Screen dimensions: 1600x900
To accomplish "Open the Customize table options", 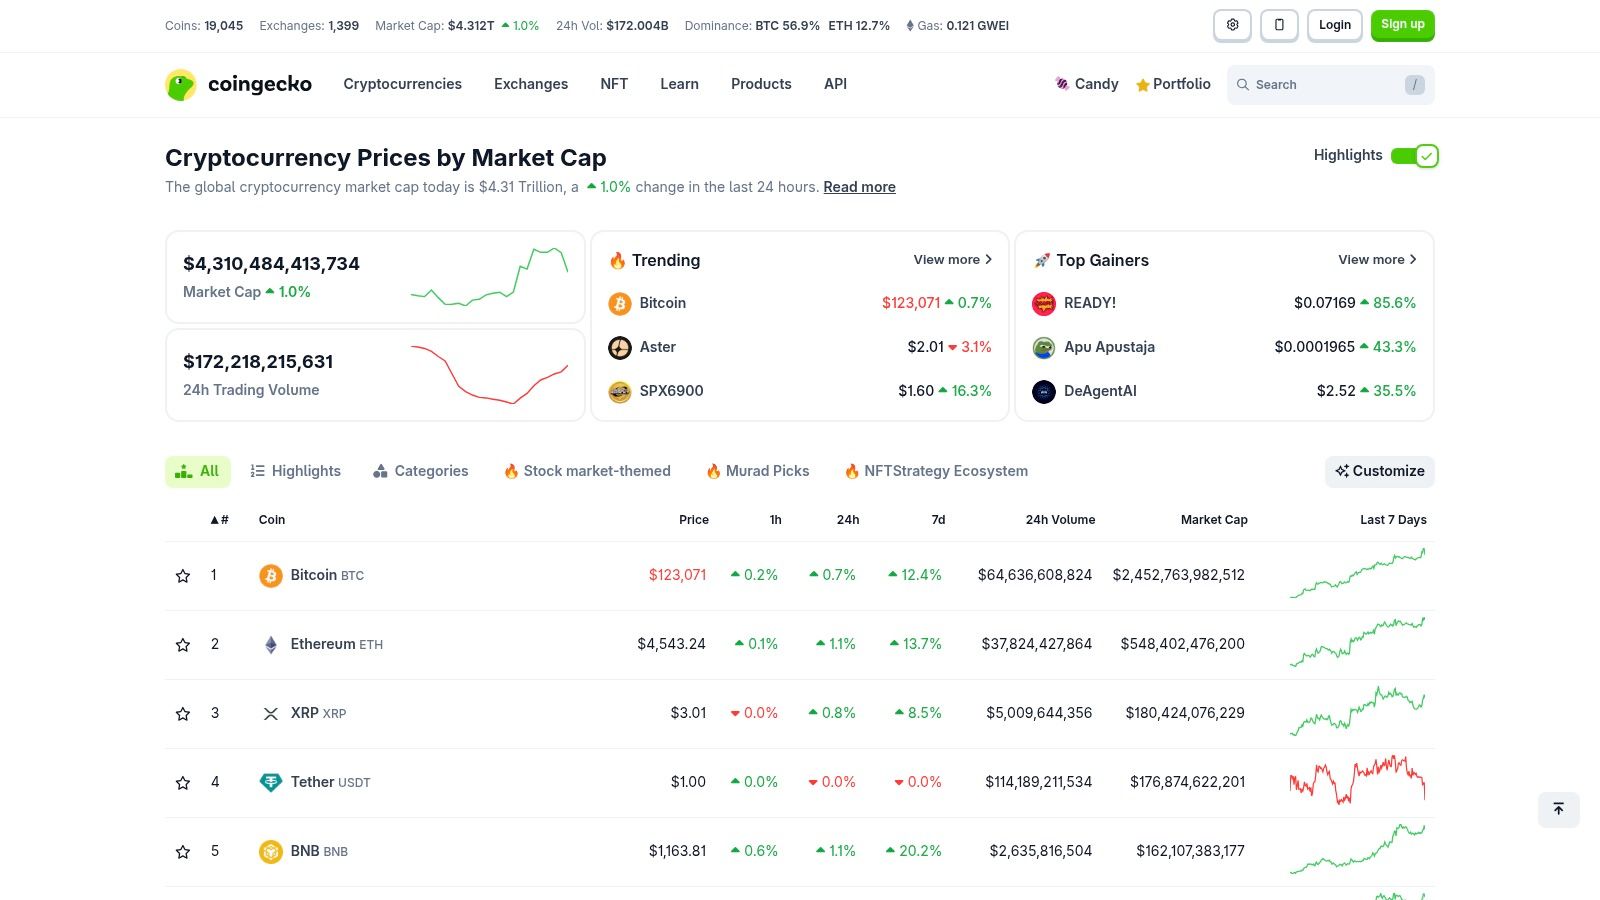I will (1379, 471).
